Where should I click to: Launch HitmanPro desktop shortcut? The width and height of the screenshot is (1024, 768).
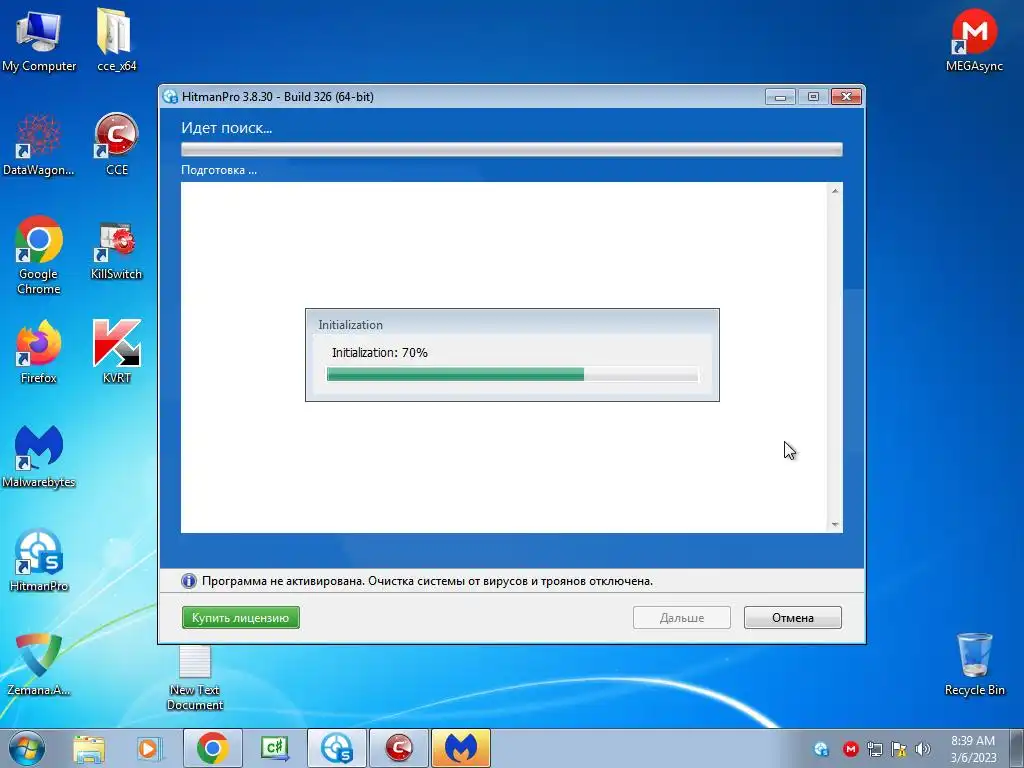click(39, 560)
